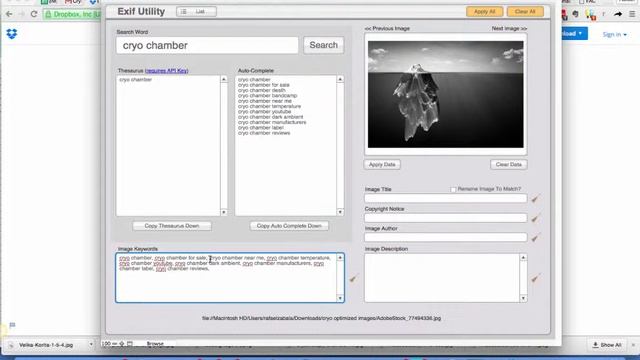Click the checkmark next to Image Title
Image resolution: width=640 pixels, height=360 pixels.
pyautogui.click(x=535, y=198)
